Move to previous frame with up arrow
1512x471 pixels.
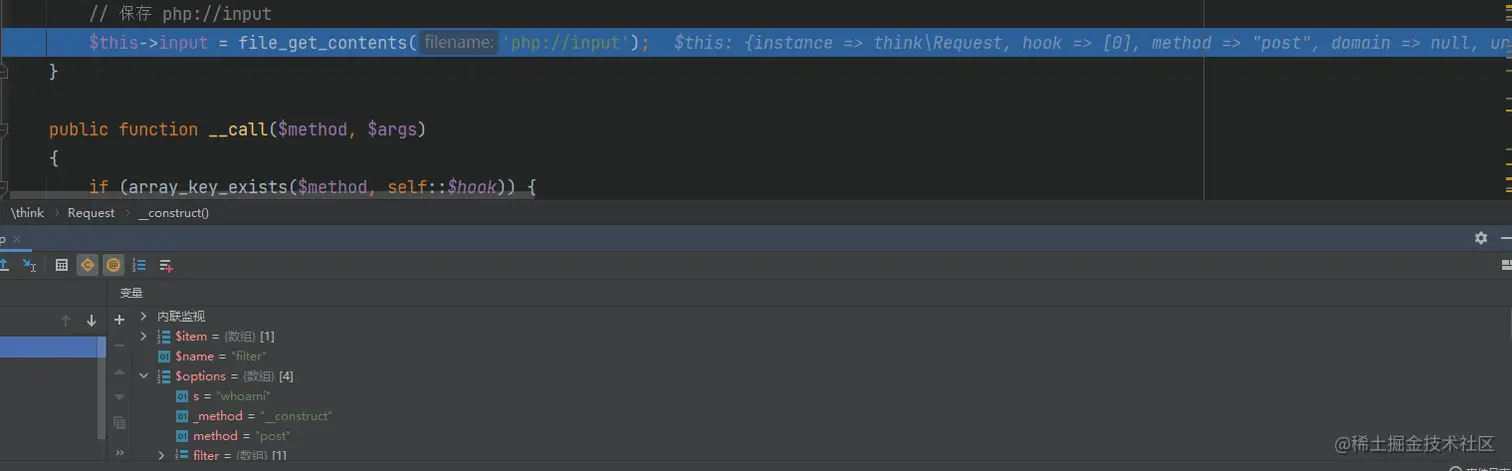click(66, 321)
